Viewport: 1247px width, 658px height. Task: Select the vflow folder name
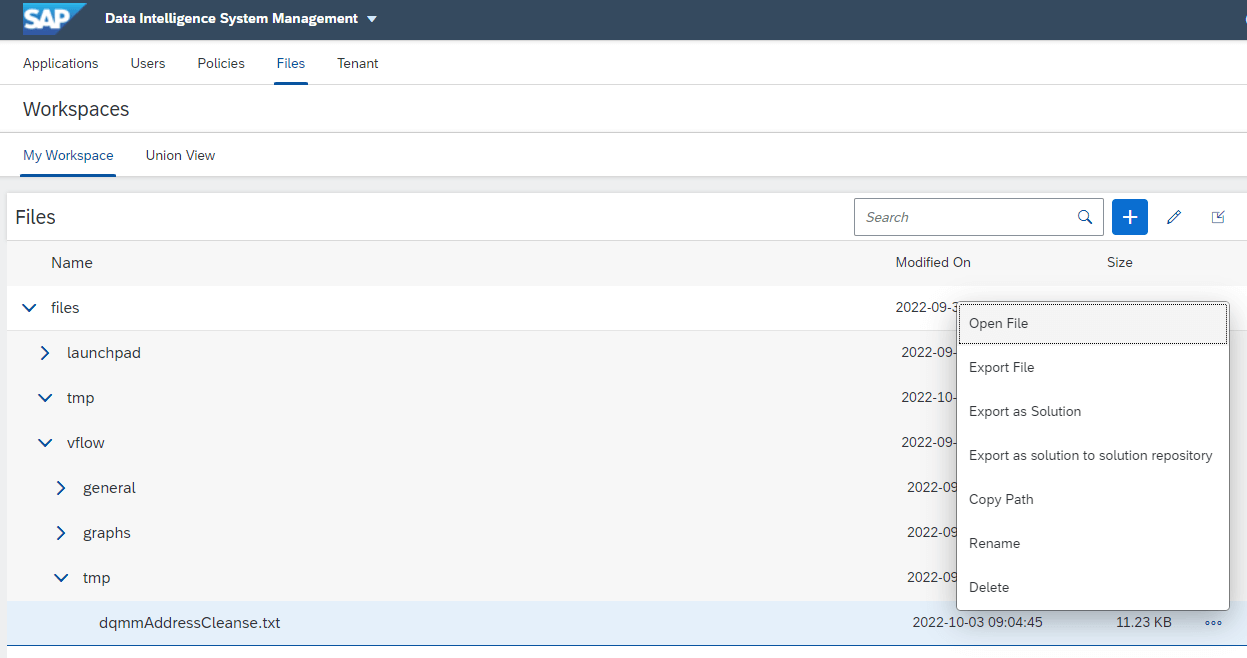click(86, 443)
